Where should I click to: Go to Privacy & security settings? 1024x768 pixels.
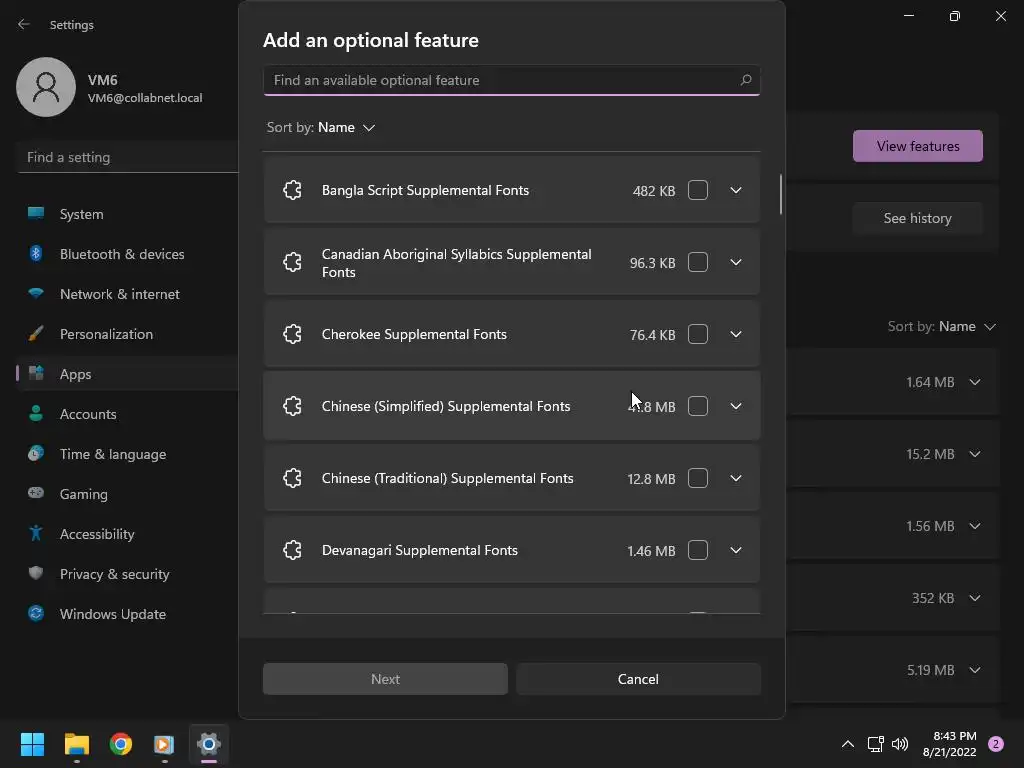[114, 574]
